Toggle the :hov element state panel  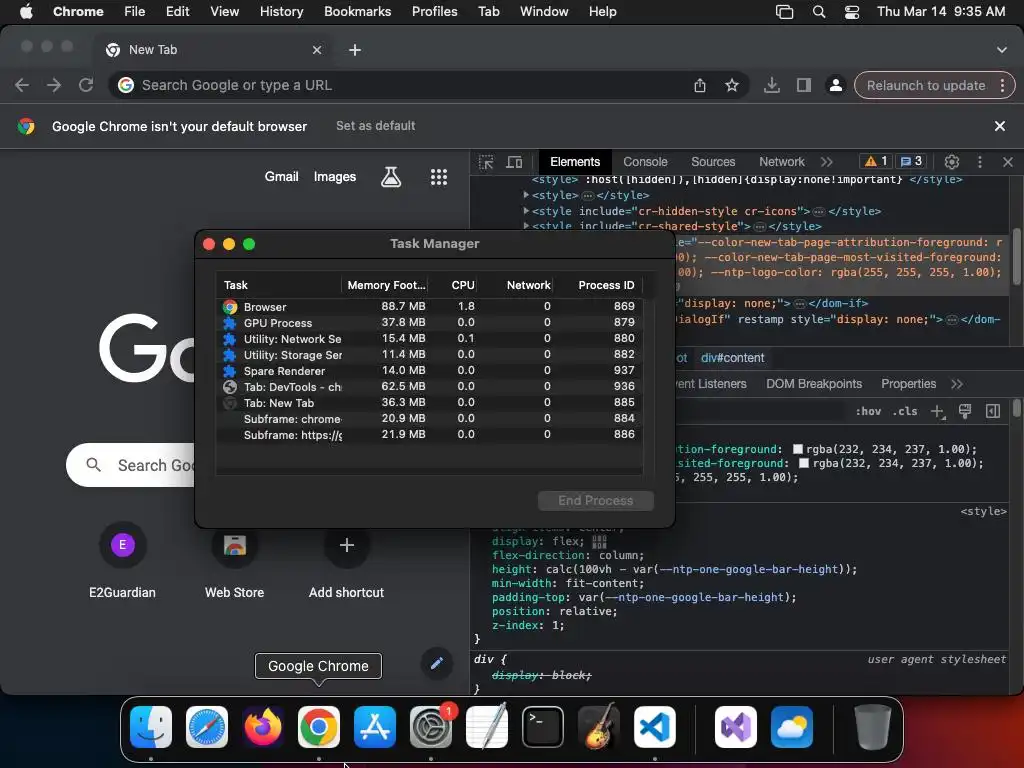pyautogui.click(x=868, y=411)
